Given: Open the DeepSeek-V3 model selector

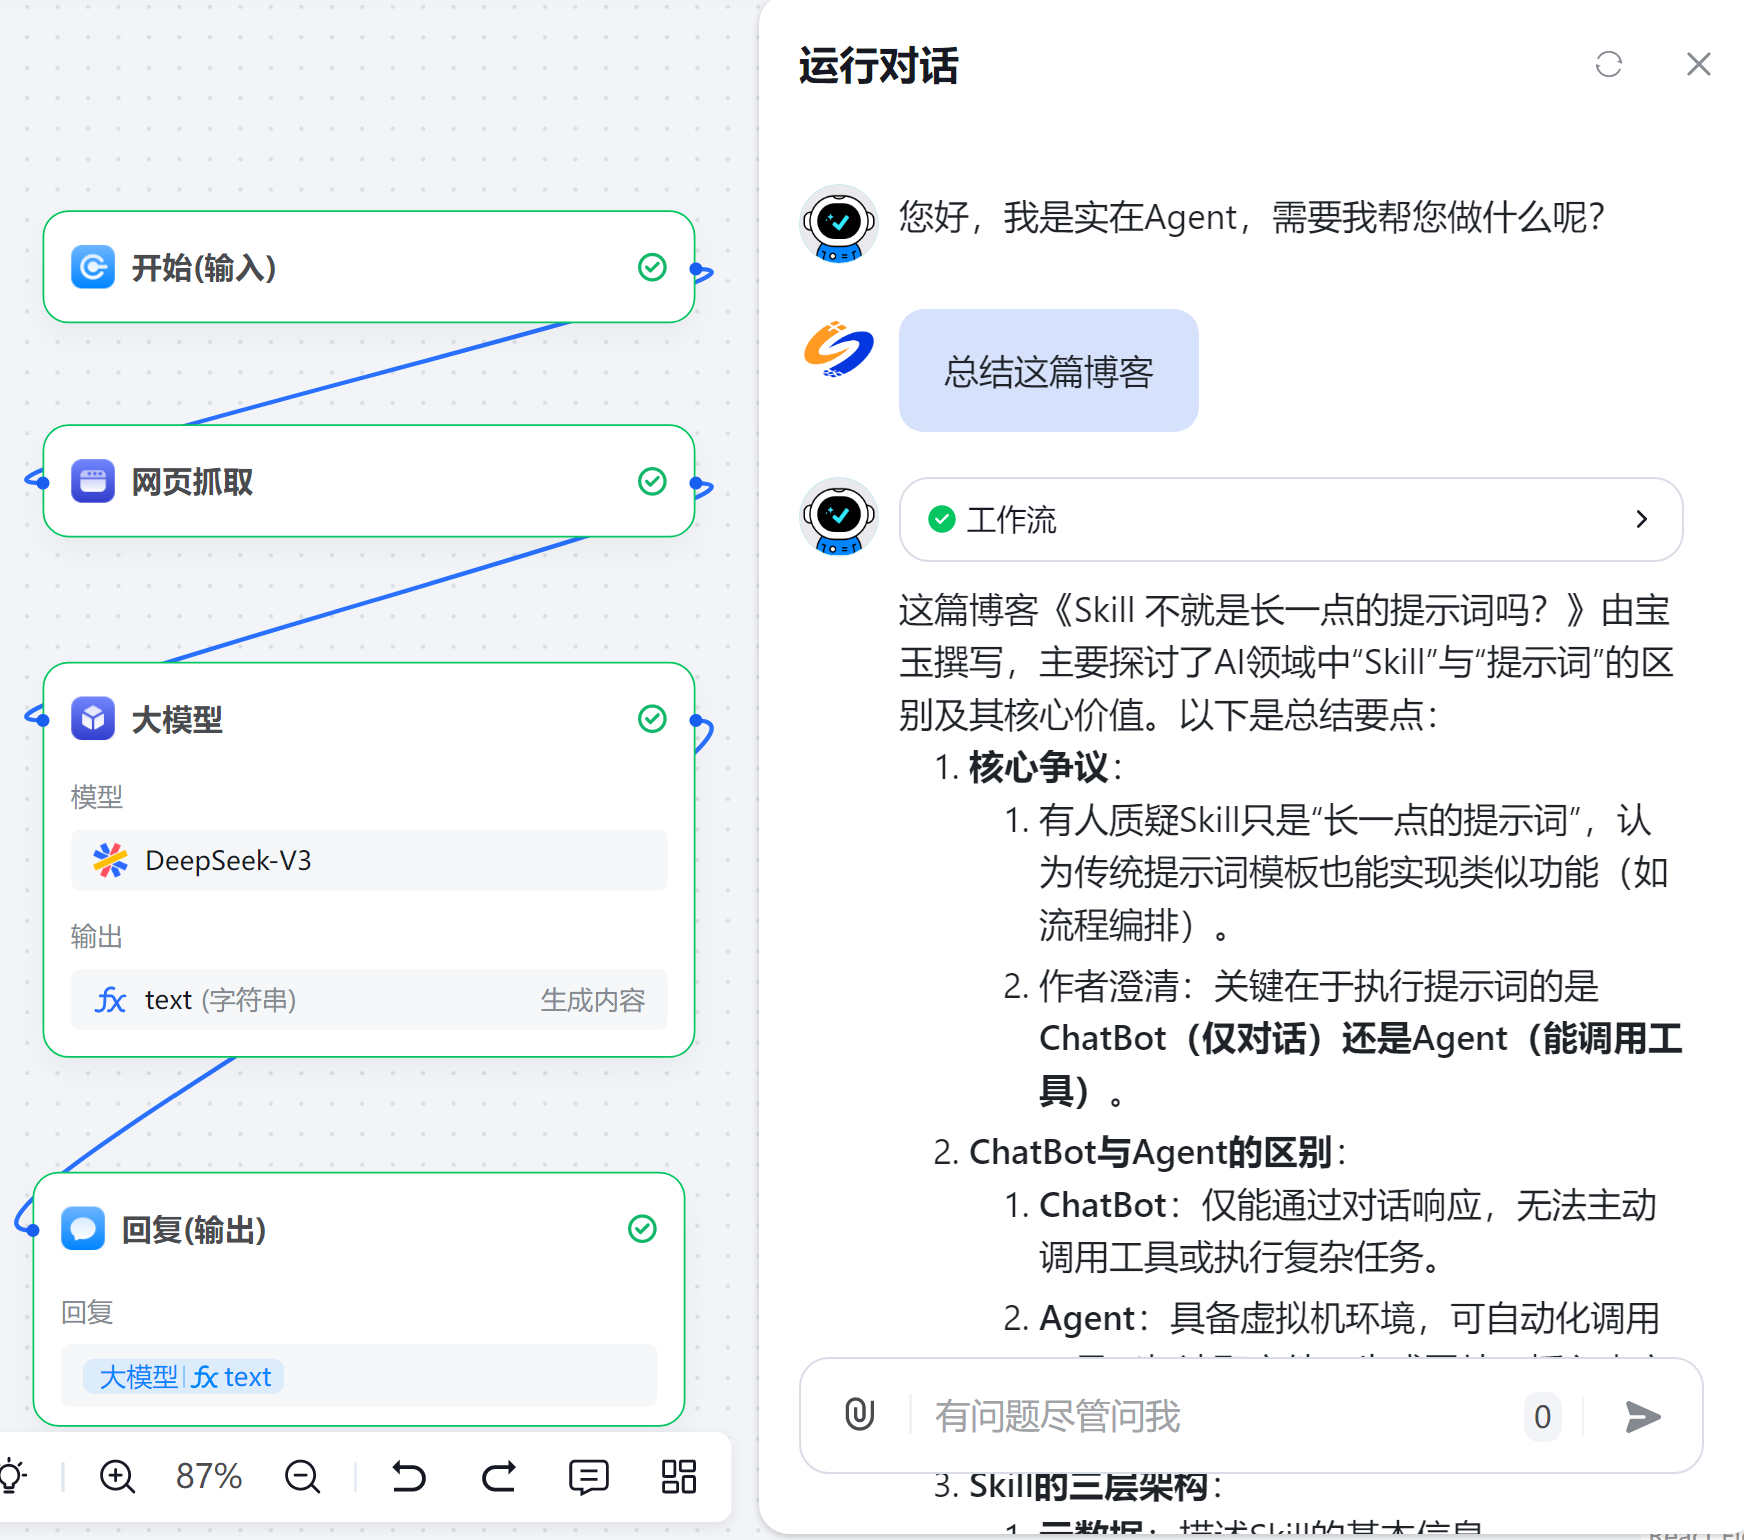Looking at the screenshot, I should click(x=368, y=860).
